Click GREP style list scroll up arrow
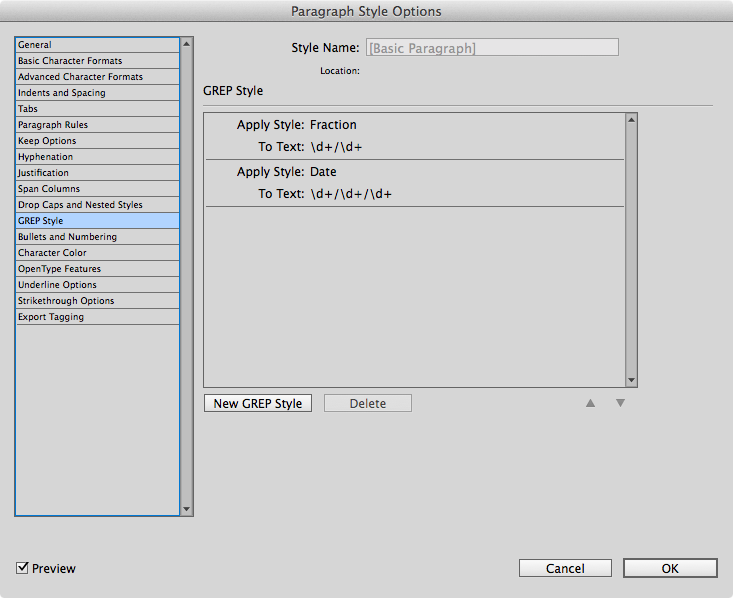The width and height of the screenshot is (733, 598). tap(631, 120)
